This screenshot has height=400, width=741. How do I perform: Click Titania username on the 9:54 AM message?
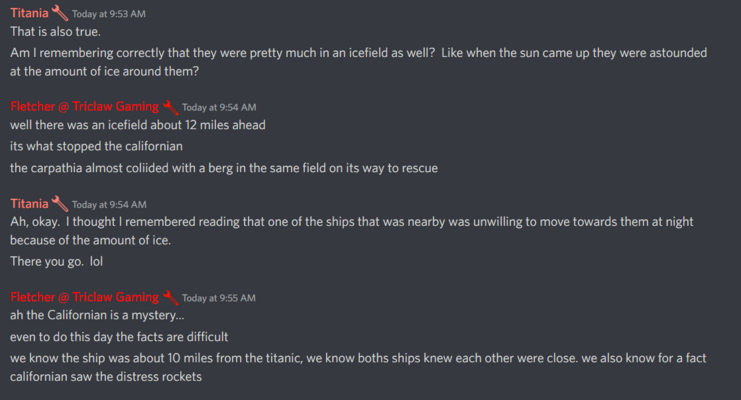(29, 203)
